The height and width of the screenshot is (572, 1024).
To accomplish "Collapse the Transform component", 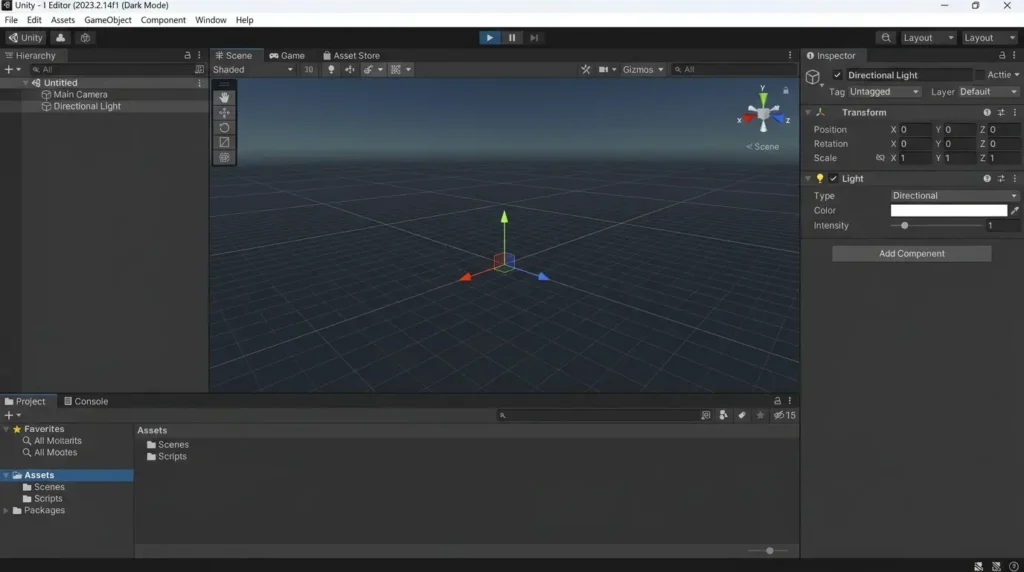I will click(808, 112).
